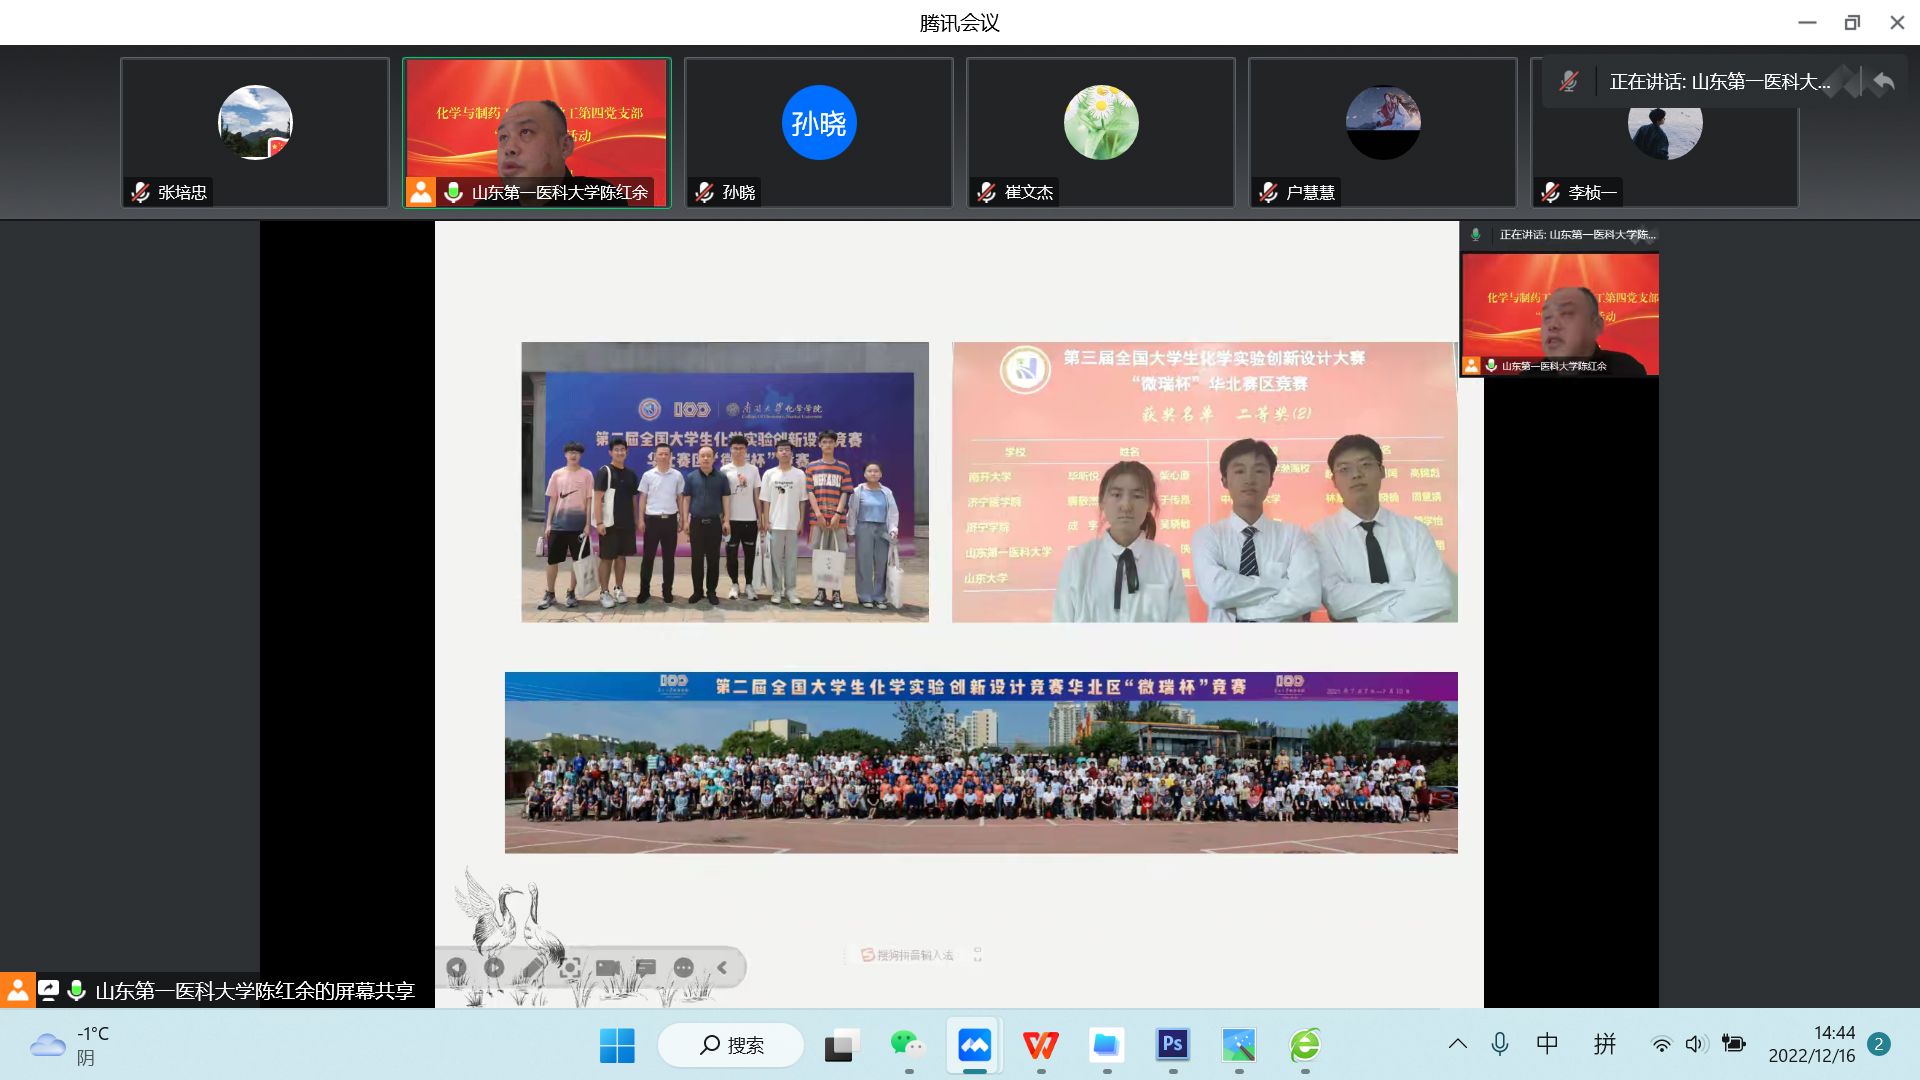Toggle Chinese input mode 中 indicator
This screenshot has height=1080, width=1920.
pyautogui.click(x=1547, y=1044)
